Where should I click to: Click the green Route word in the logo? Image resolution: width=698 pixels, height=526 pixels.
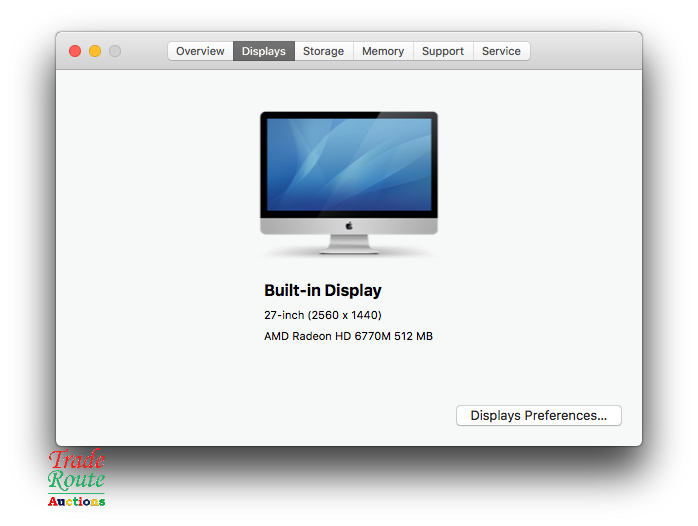(77, 480)
